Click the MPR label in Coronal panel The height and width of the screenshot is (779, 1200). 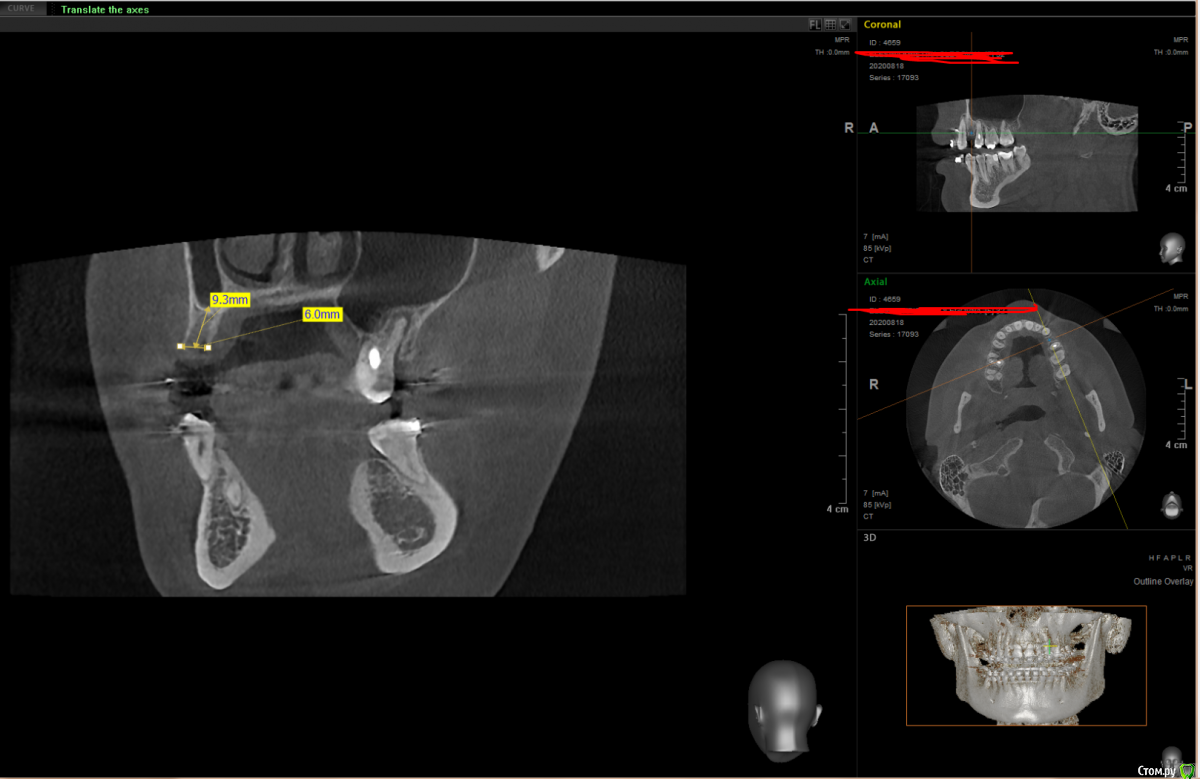[x=1180, y=40]
